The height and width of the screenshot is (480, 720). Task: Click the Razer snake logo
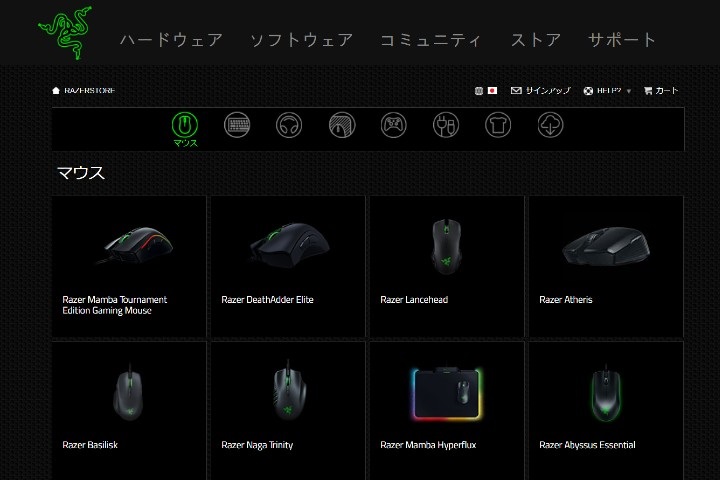[65, 33]
